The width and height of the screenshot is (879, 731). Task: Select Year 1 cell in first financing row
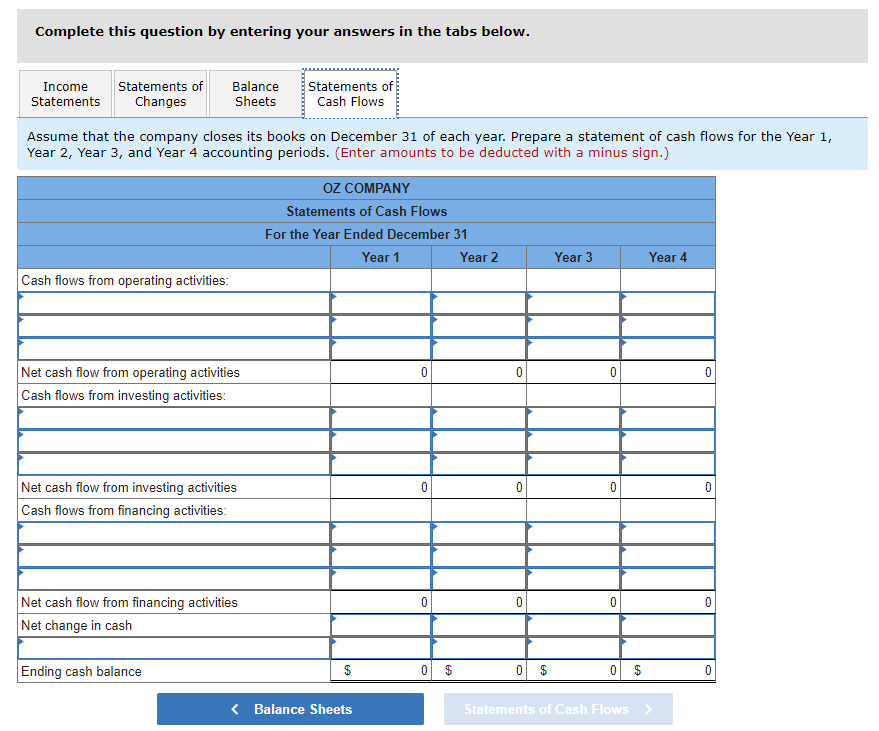pos(381,533)
